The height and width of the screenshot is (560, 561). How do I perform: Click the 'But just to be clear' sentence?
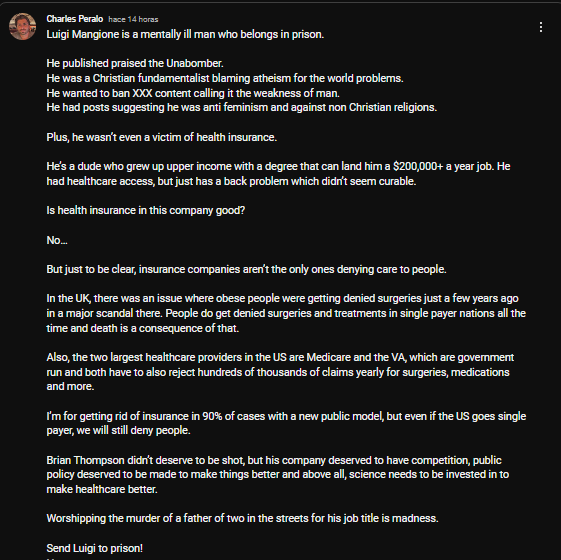point(247,269)
